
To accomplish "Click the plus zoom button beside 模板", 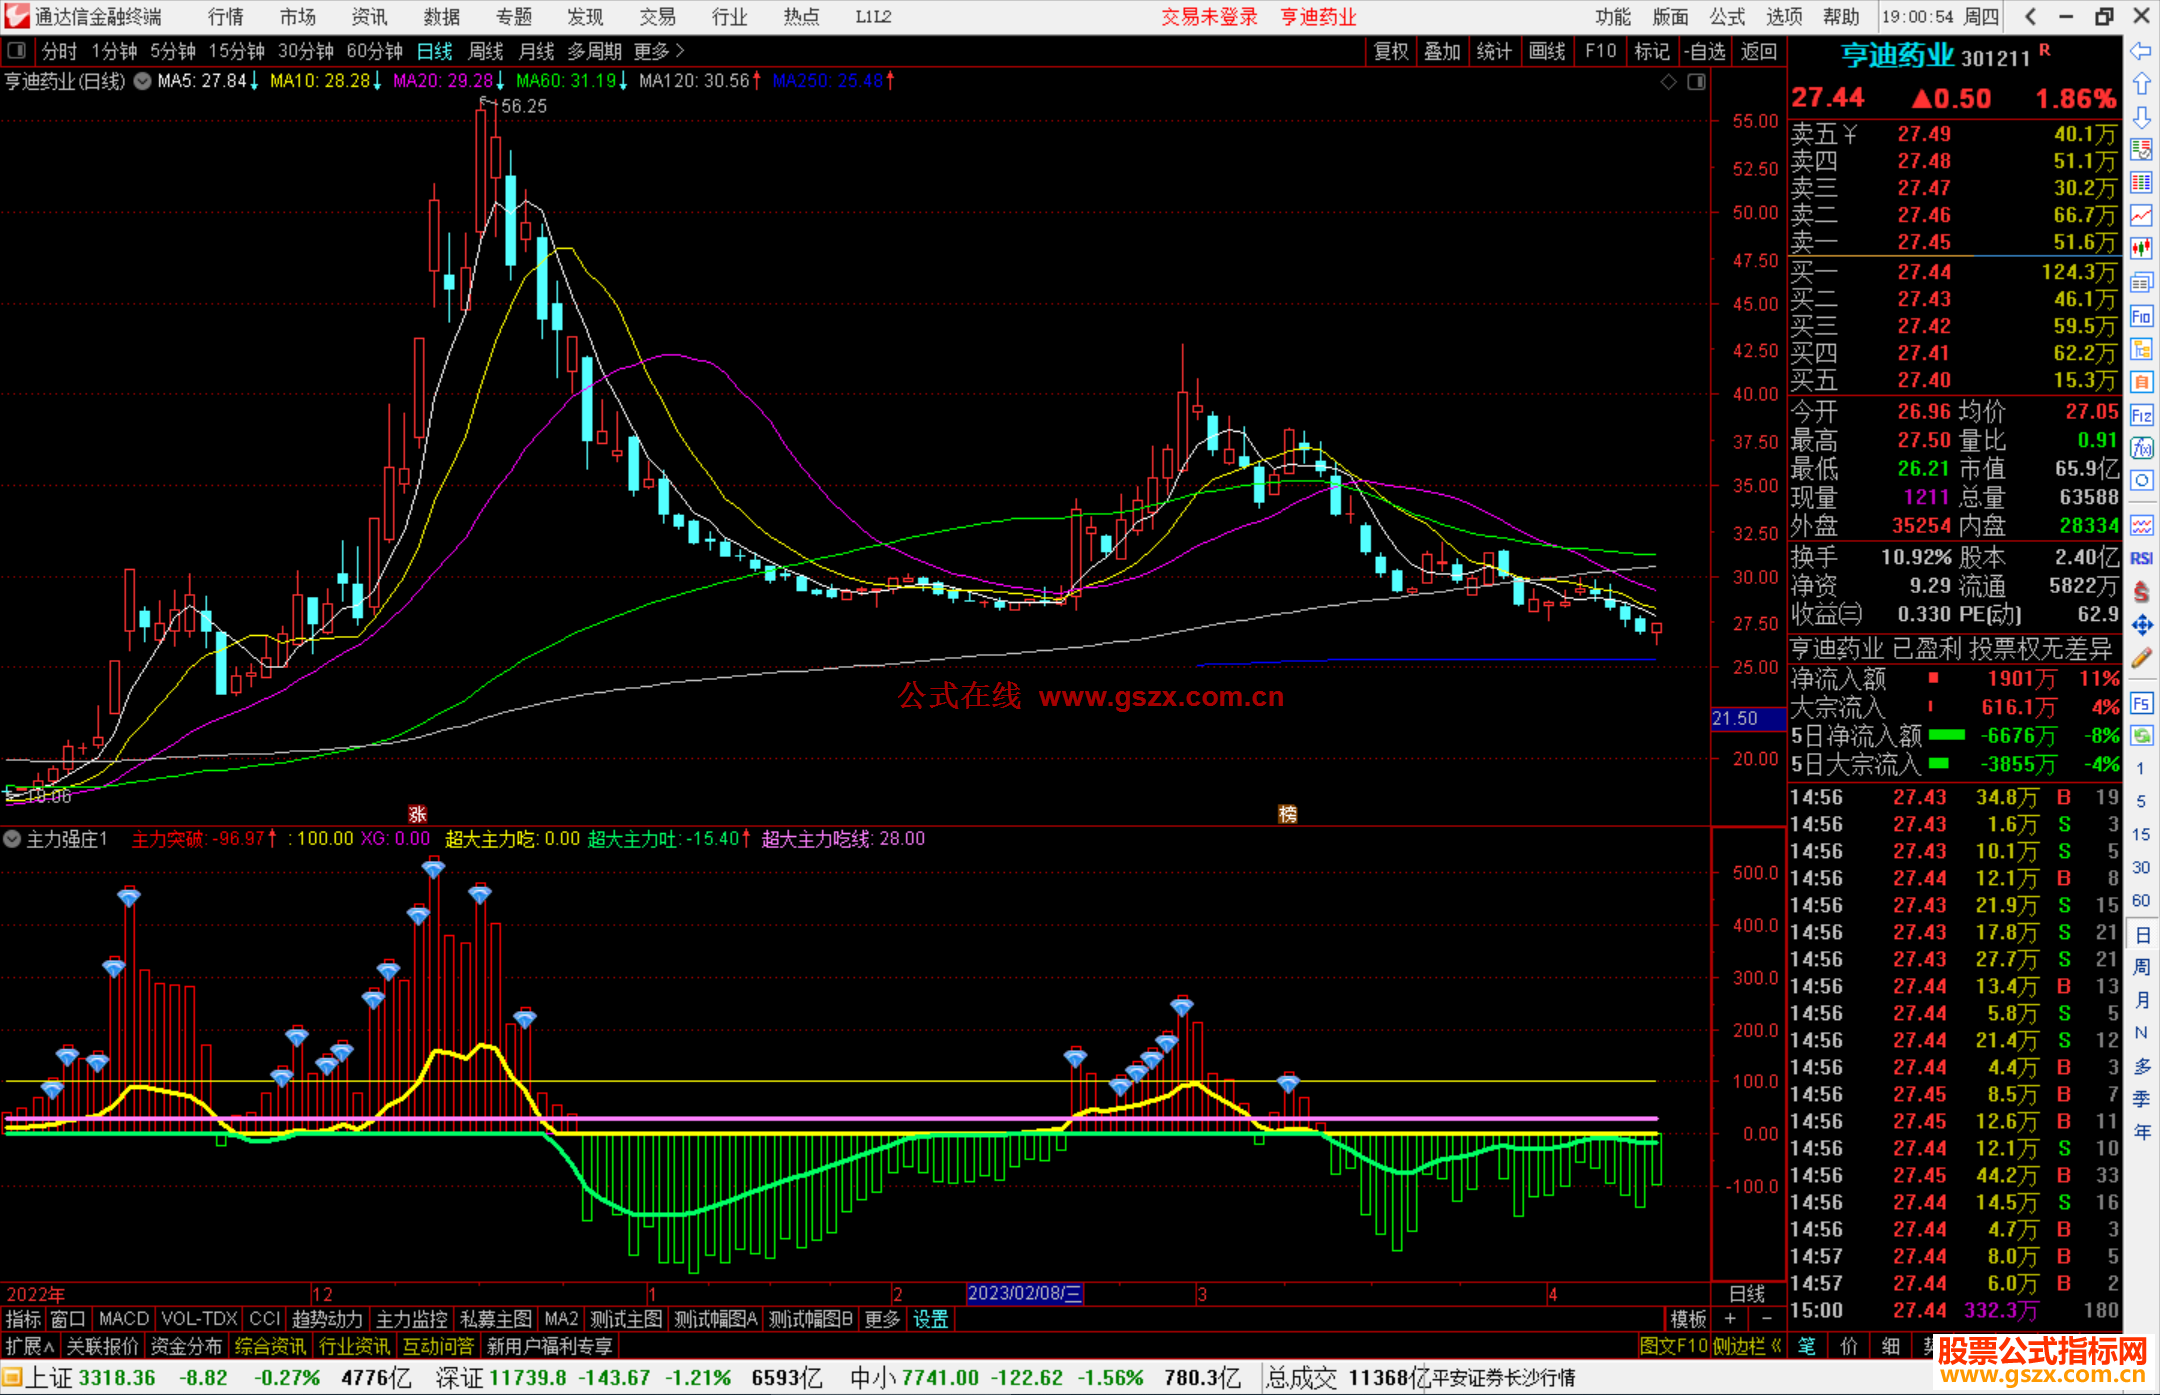I will pos(1730,1319).
